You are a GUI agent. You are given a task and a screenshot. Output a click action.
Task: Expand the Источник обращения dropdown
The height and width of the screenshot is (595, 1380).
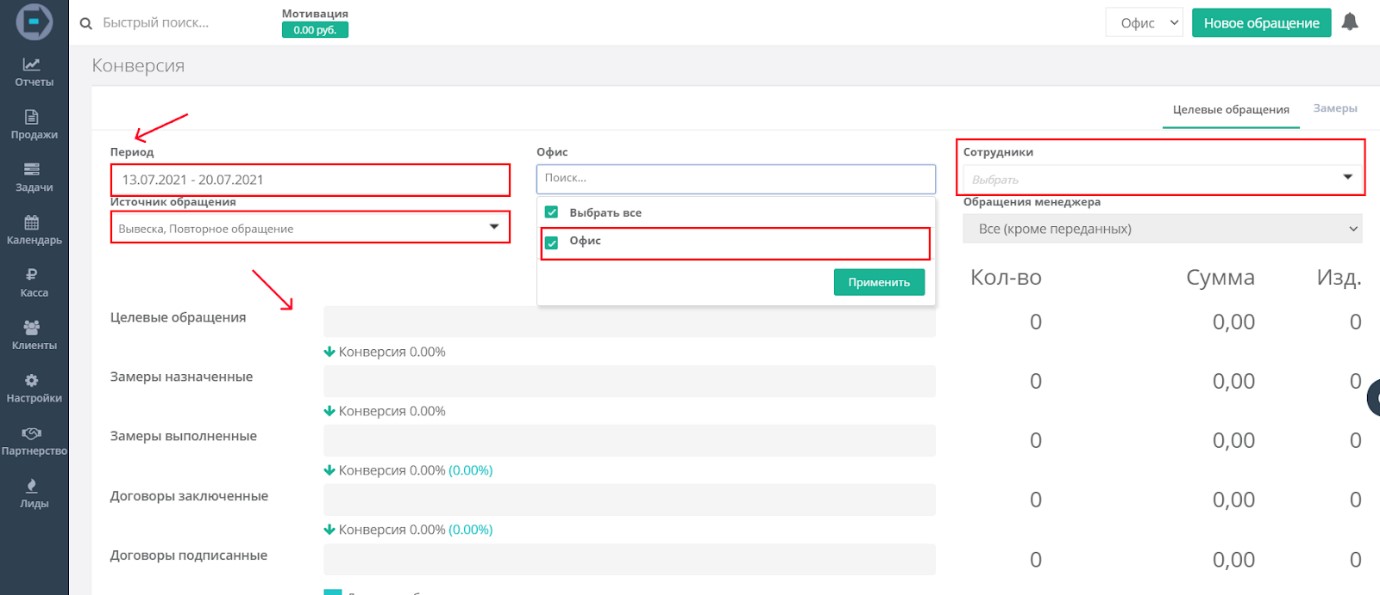(310, 228)
